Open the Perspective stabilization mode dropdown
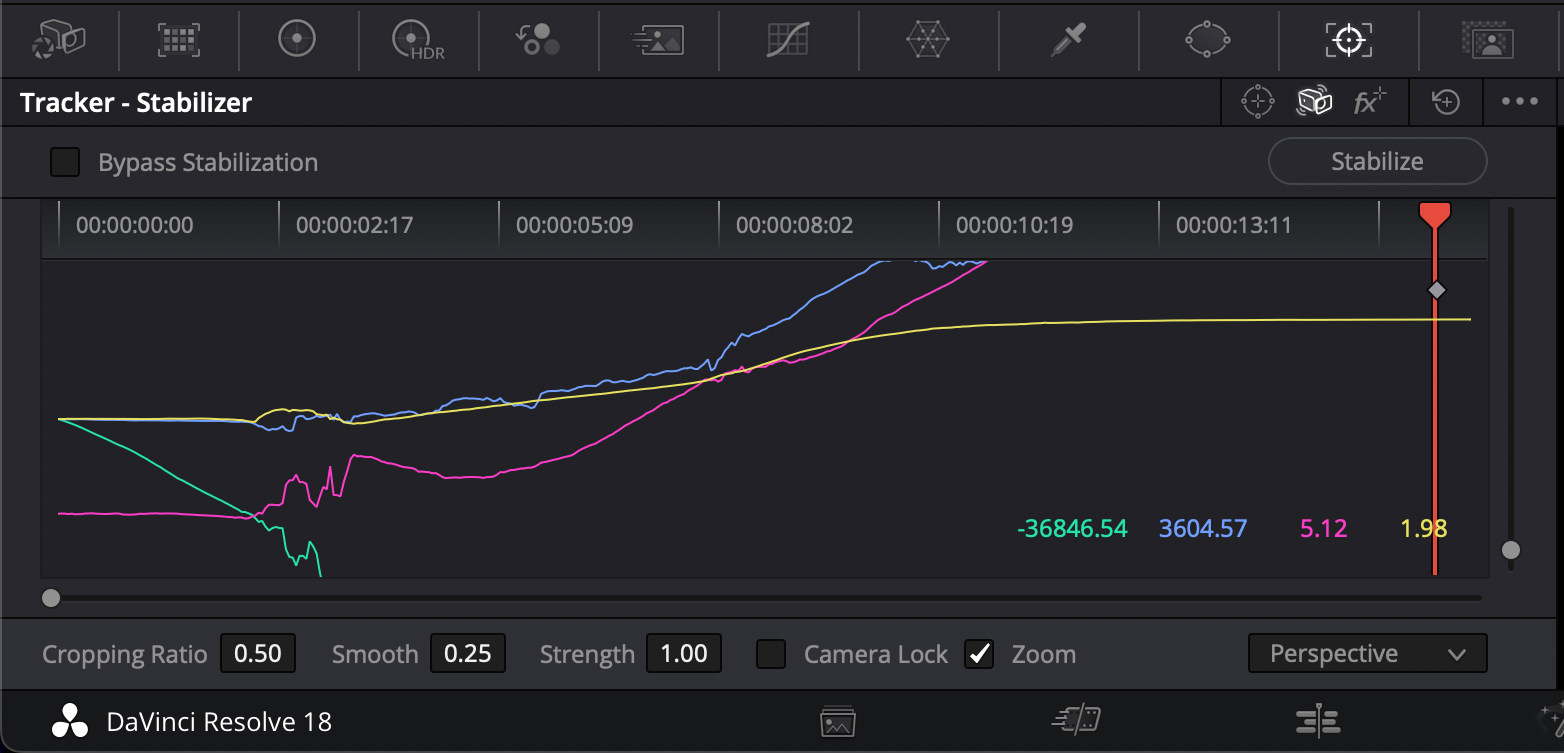Image resolution: width=1564 pixels, height=753 pixels. point(1367,654)
